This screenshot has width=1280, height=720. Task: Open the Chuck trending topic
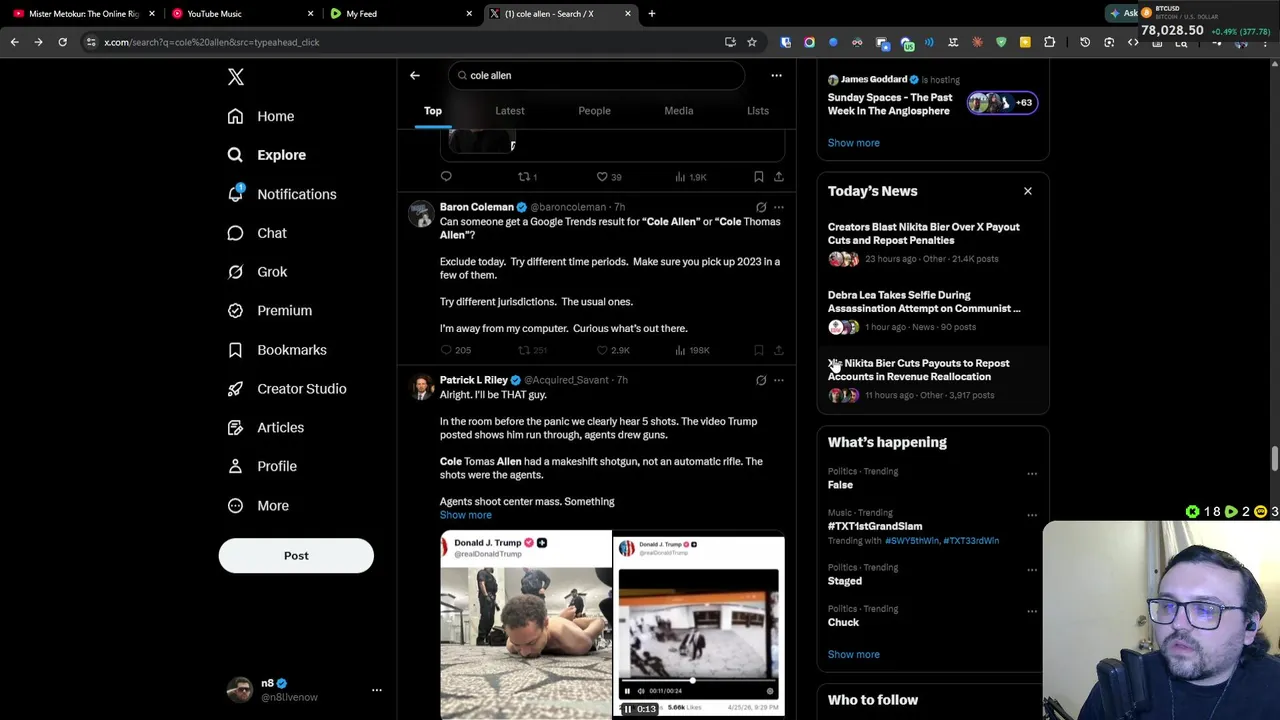pyautogui.click(x=843, y=622)
